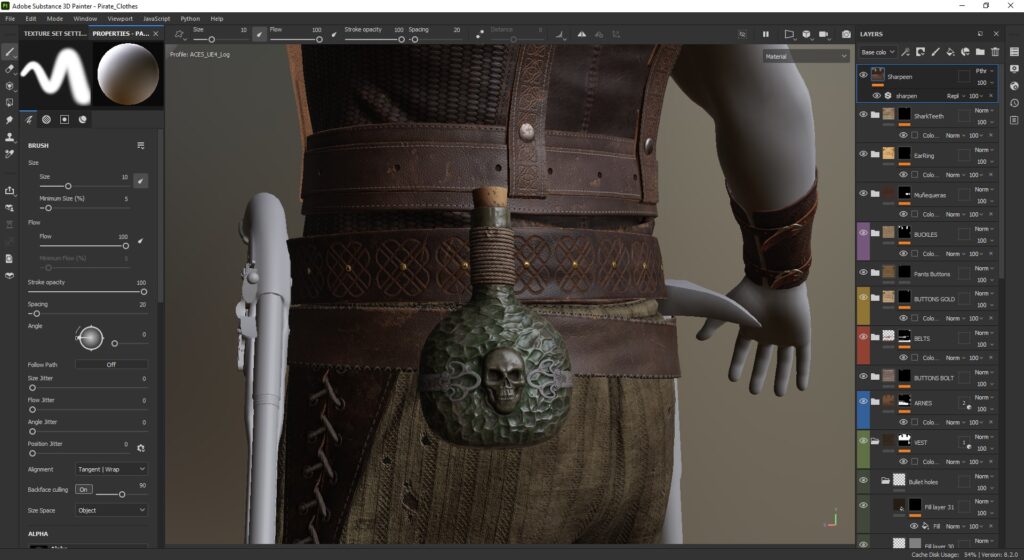Open the Viewport menu
1024x560 pixels.
pyautogui.click(x=120, y=19)
